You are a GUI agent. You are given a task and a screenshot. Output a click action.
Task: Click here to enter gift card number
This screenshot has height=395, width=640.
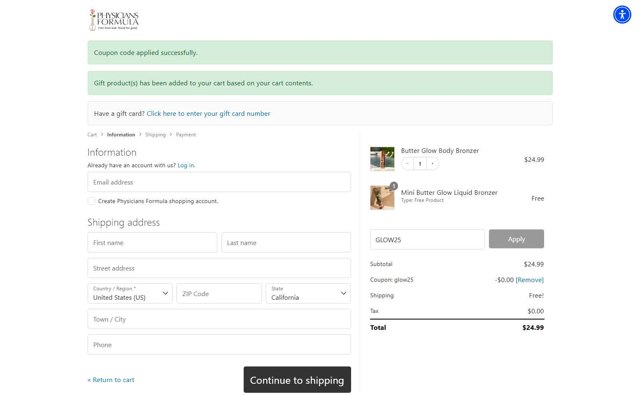(x=208, y=113)
